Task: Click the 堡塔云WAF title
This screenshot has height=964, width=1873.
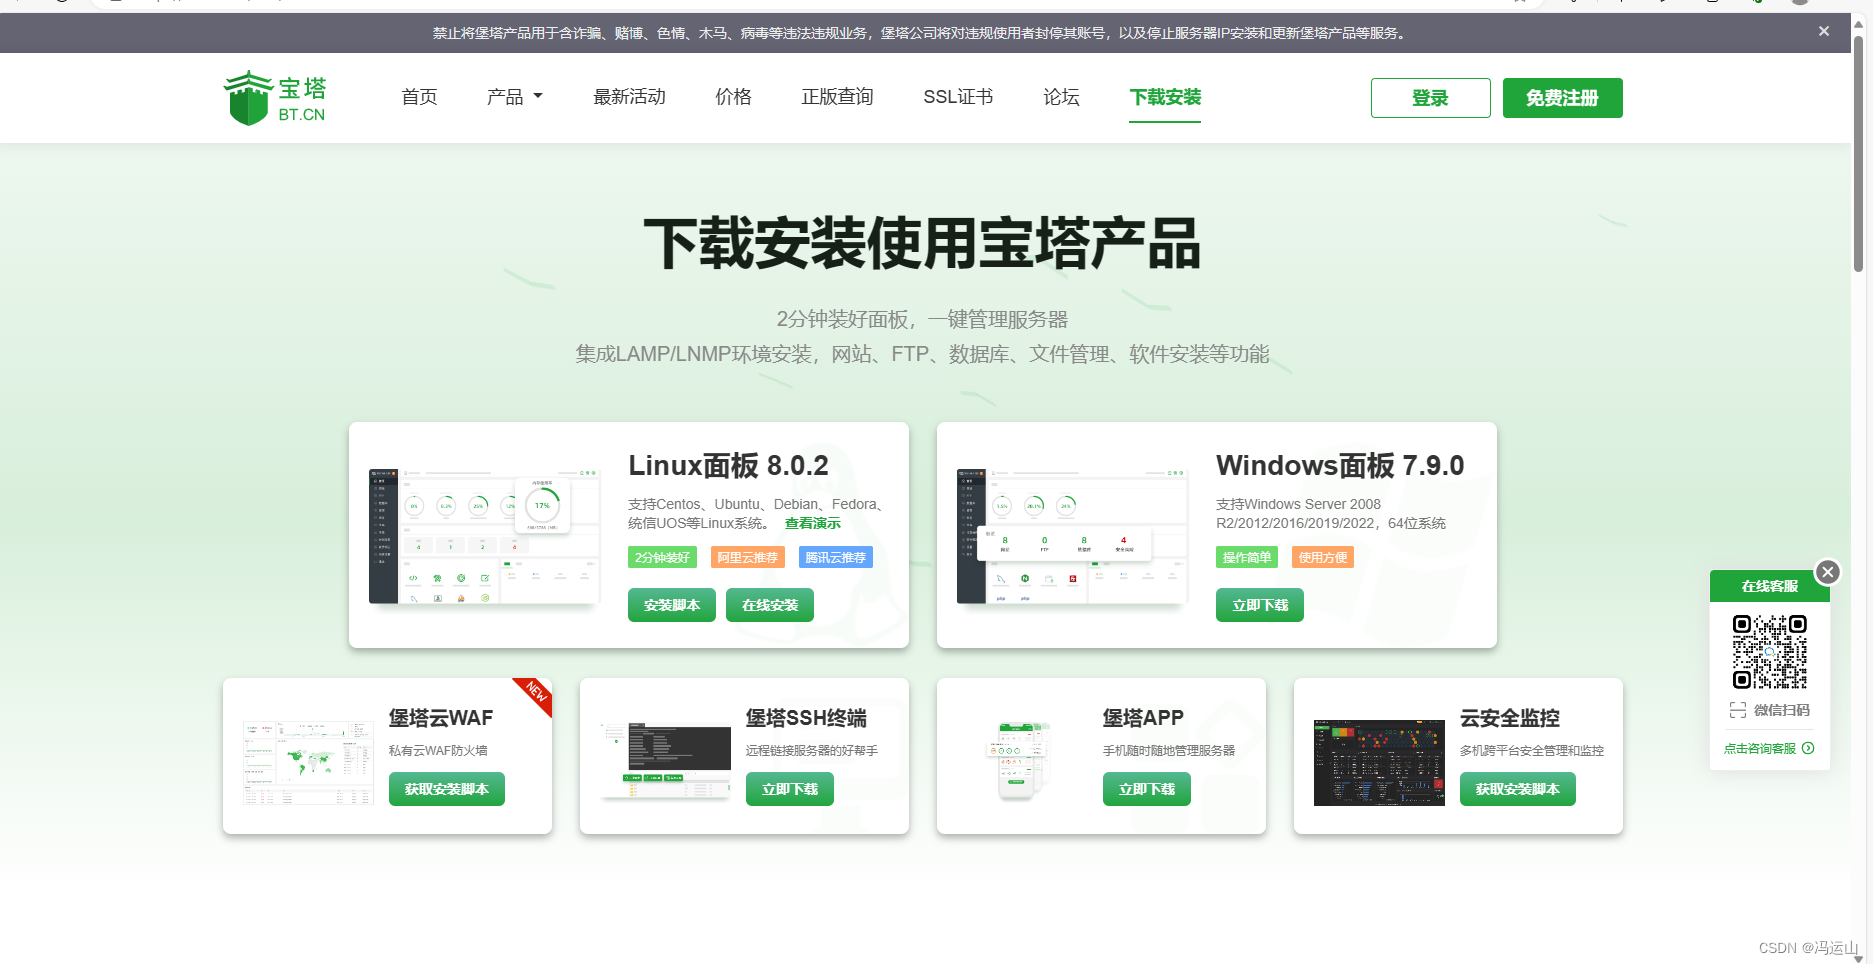Action: click(441, 718)
